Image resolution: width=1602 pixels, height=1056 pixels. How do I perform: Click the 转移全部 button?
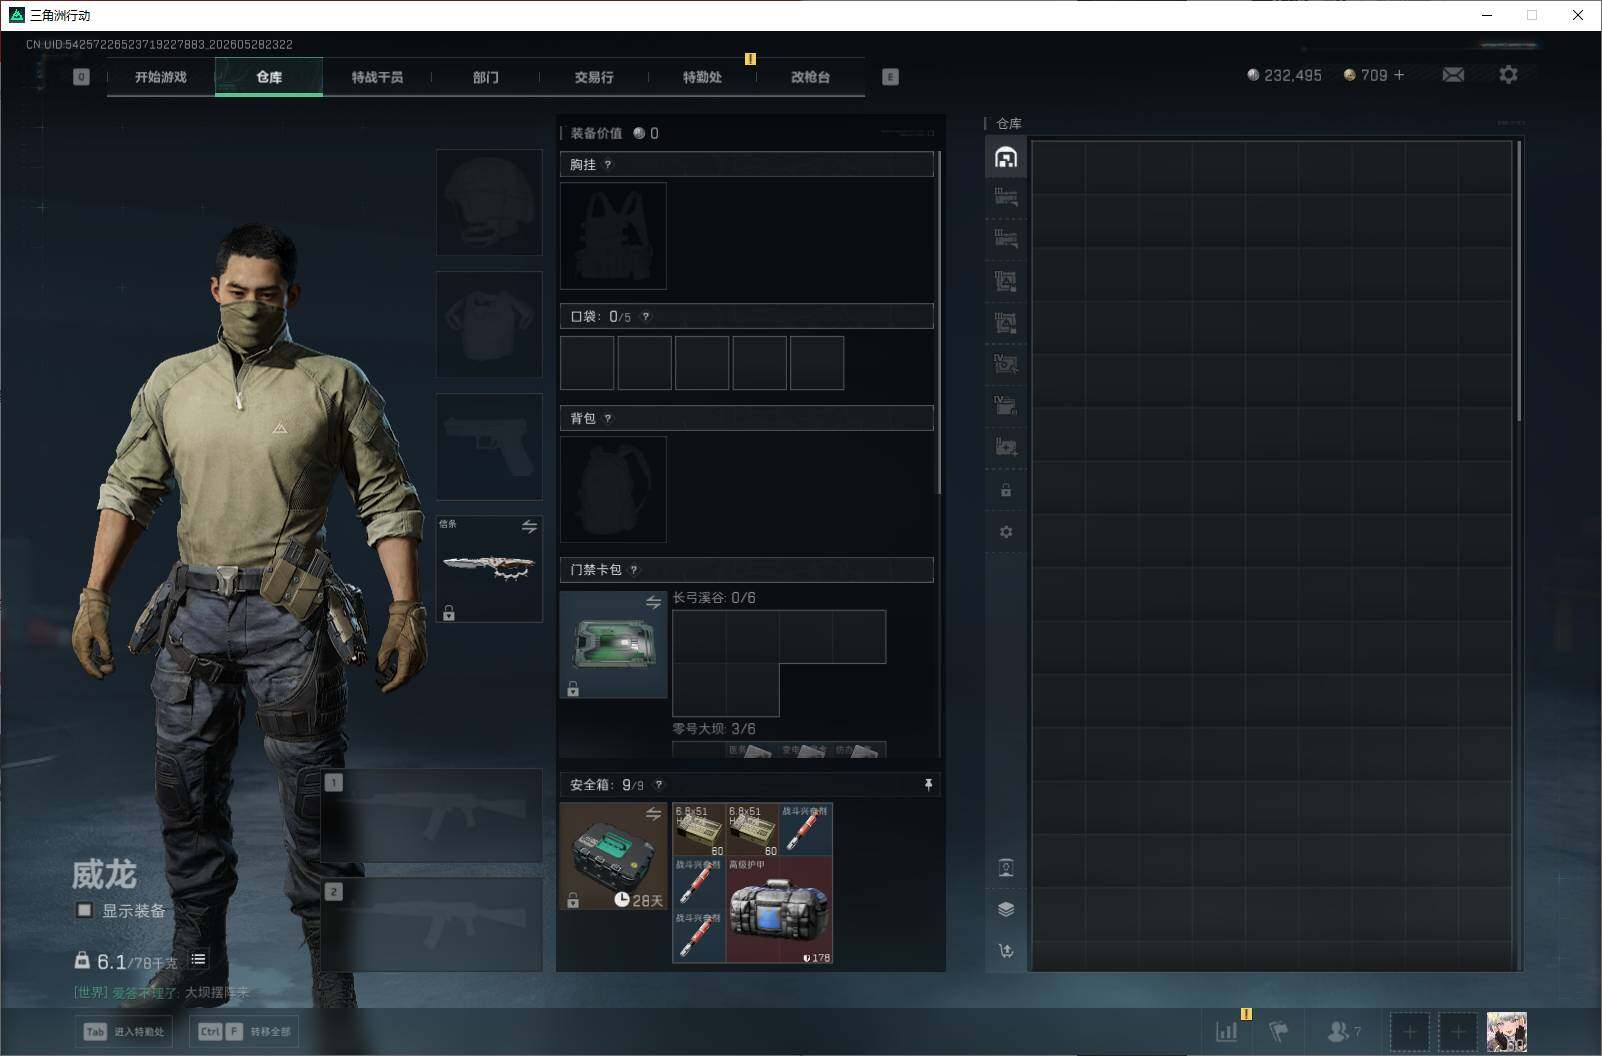(243, 1031)
